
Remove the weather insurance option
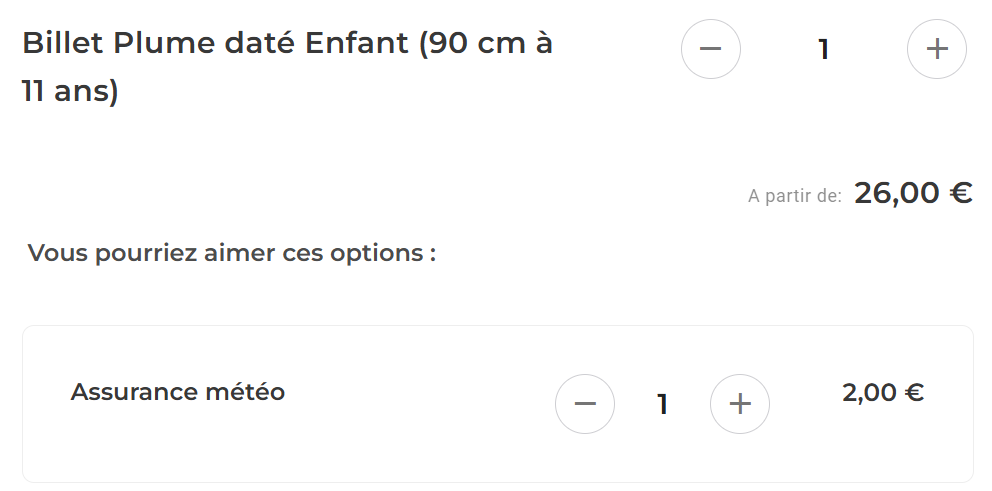click(585, 404)
